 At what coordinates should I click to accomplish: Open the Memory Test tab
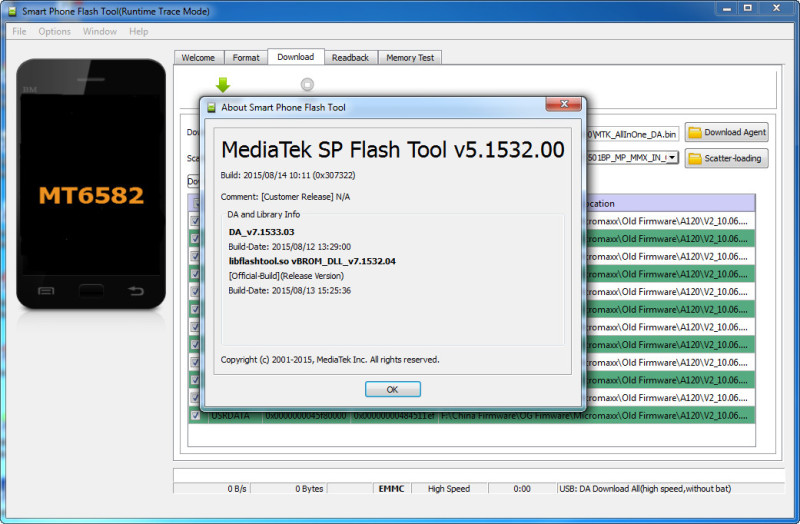click(410, 58)
